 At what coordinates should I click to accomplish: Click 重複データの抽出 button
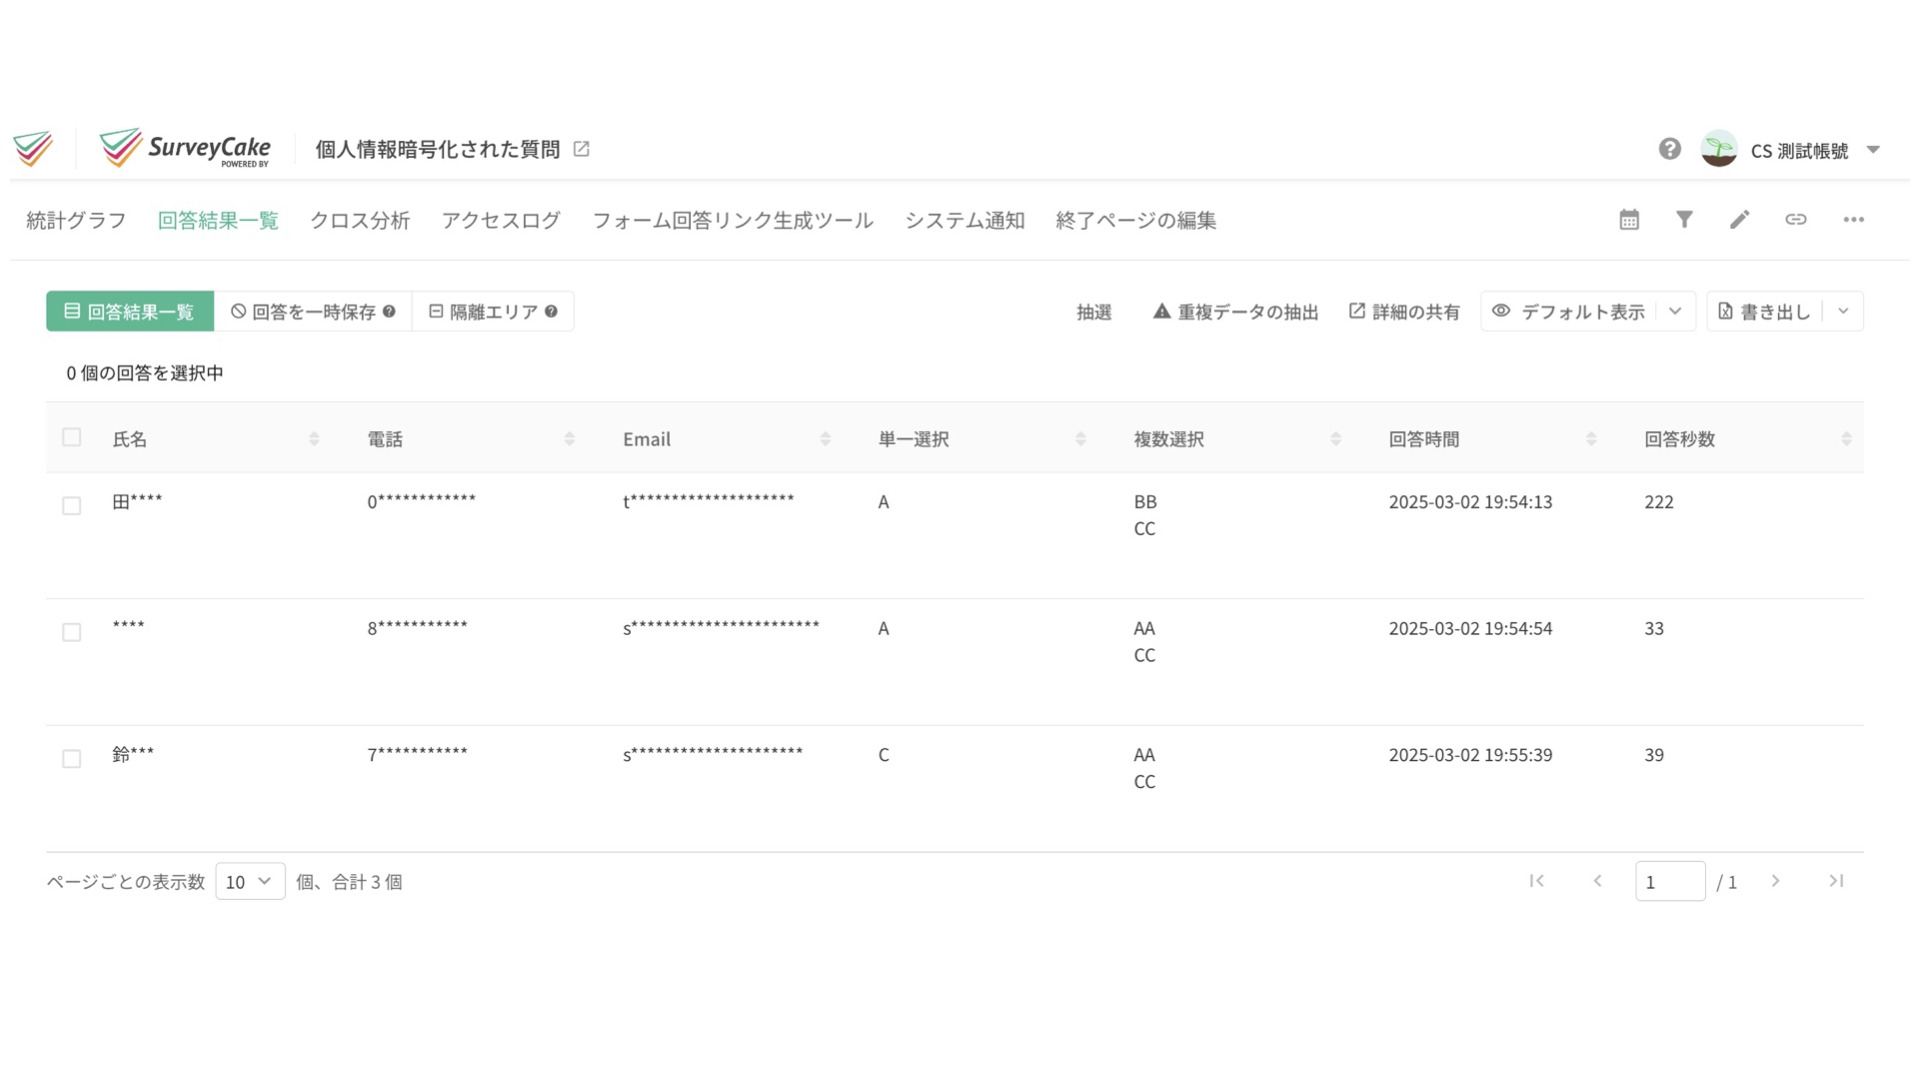pyautogui.click(x=1236, y=312)
